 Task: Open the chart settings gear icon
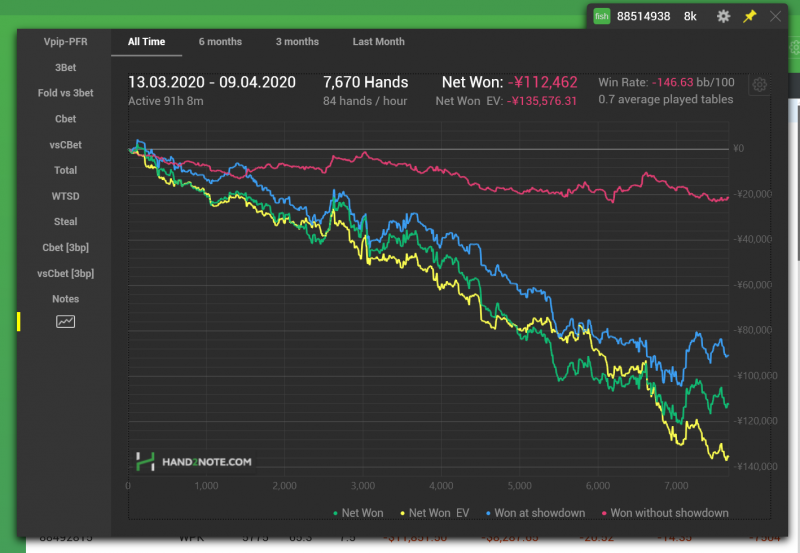(759, 85)
